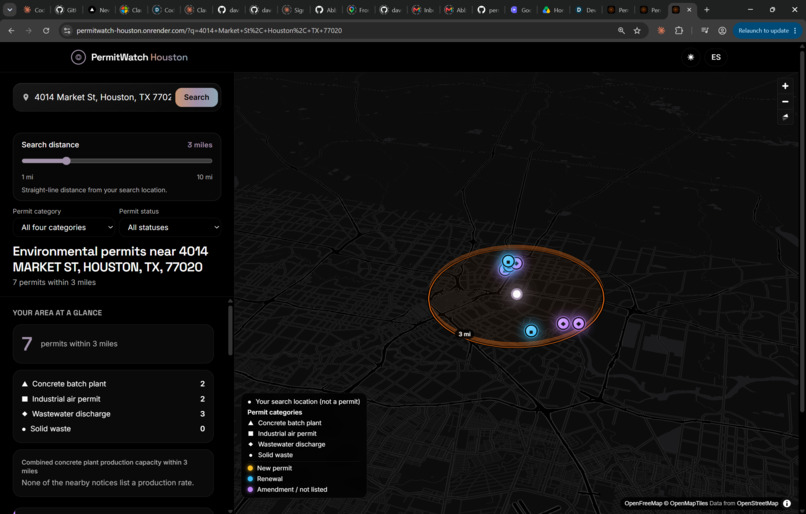The height and width of the screenshot is (514, 806).
Task: Open the media control icon in toolbar
Action: pyautogui.click(x=705, y=30)
